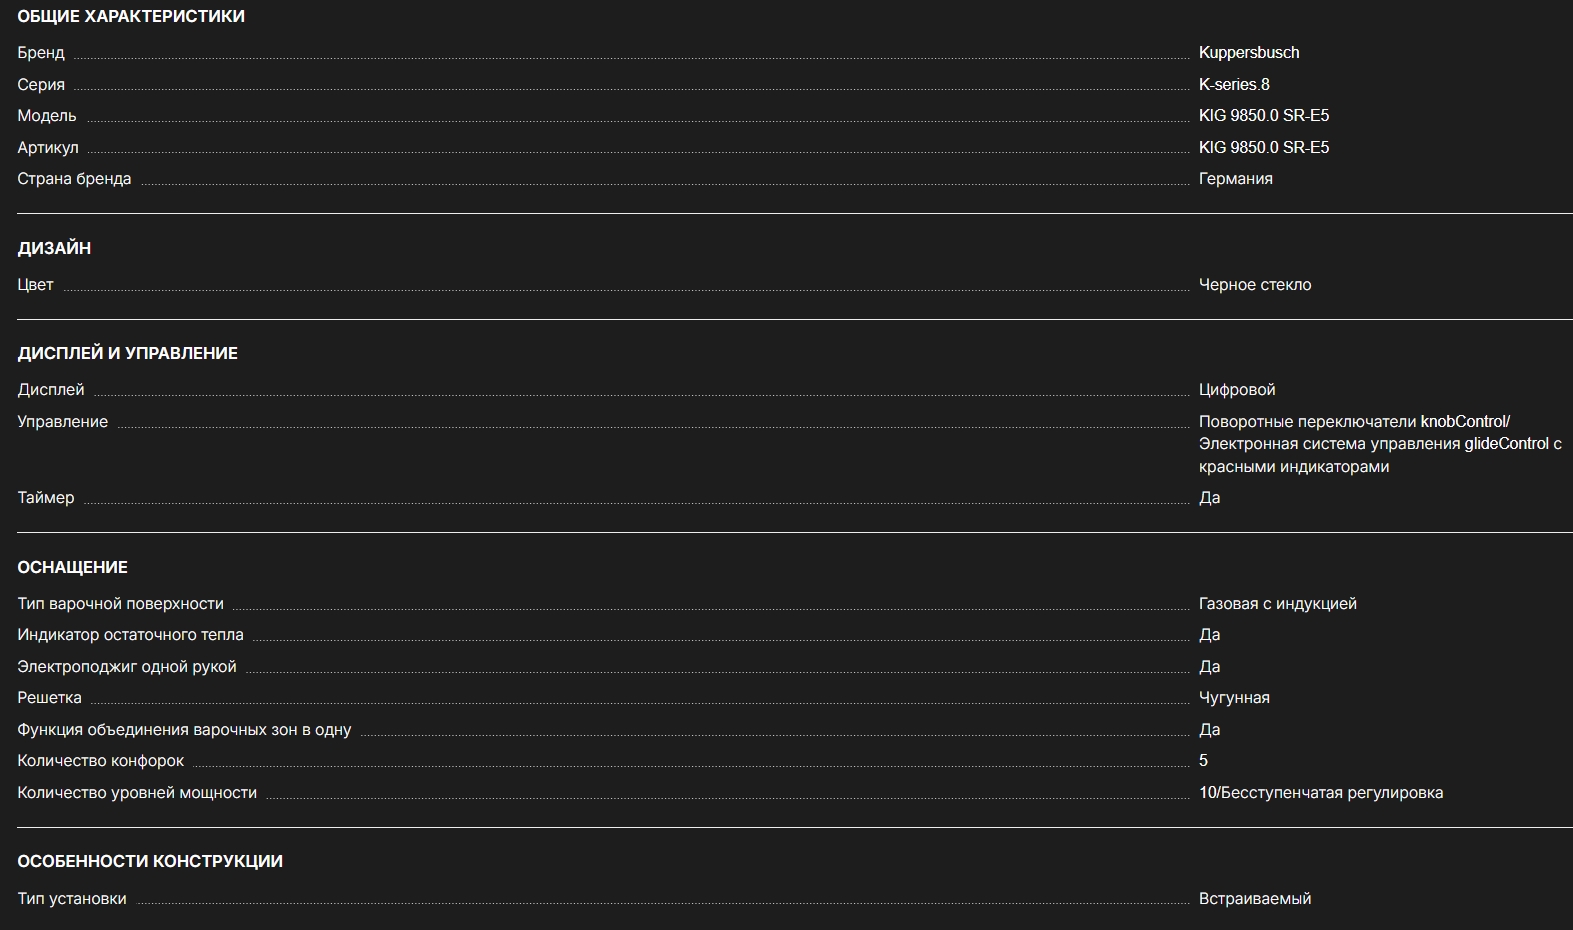Click the Газовая с индукцией value
This screenshot has height=930, width=1573.
click(x=1277, y=604)
